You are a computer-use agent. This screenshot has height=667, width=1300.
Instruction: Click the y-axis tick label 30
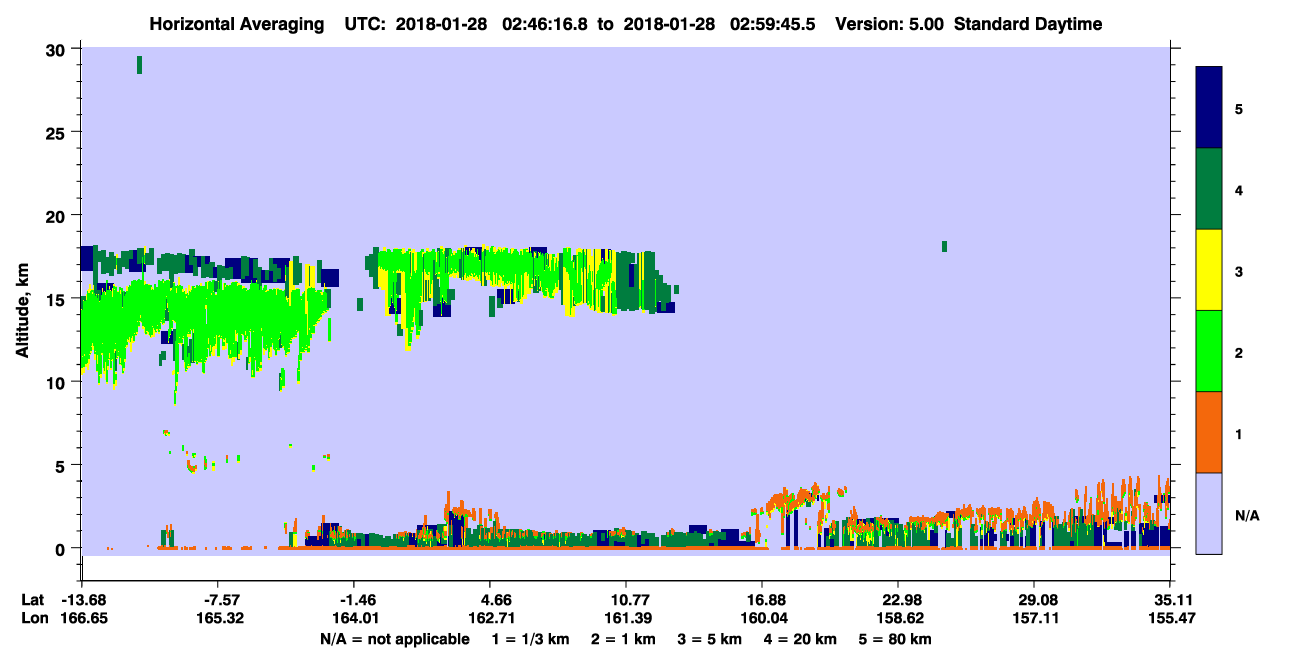pyautogui.click(x=57, y=50)
